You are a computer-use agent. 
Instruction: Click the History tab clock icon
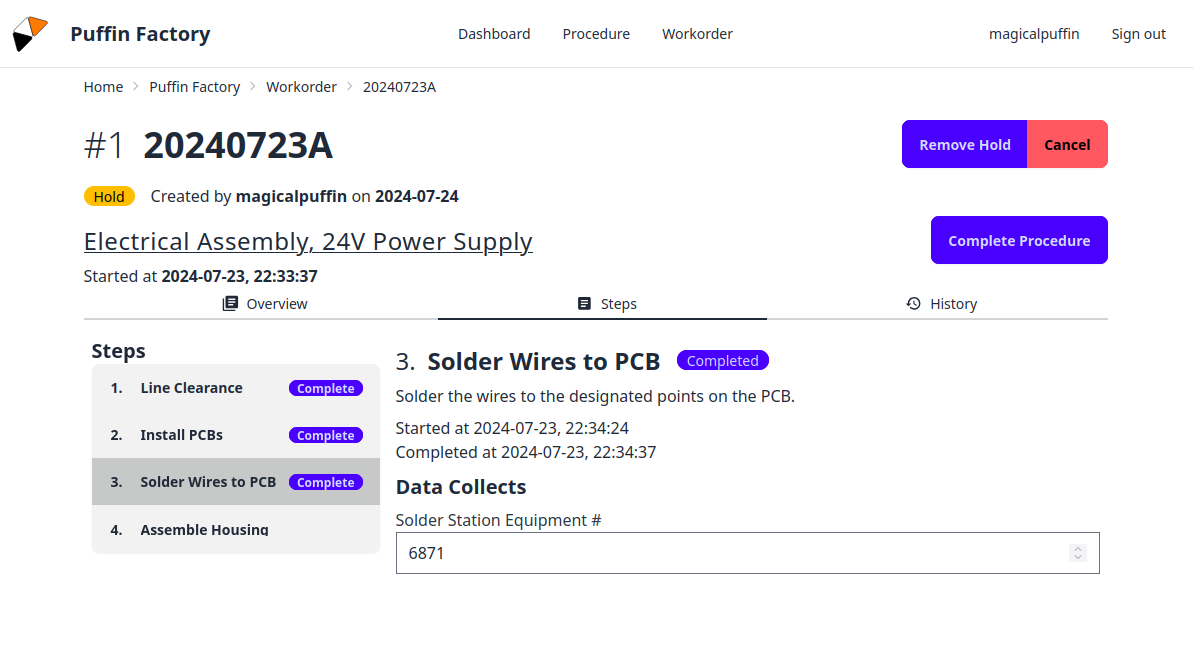(913, 304)
